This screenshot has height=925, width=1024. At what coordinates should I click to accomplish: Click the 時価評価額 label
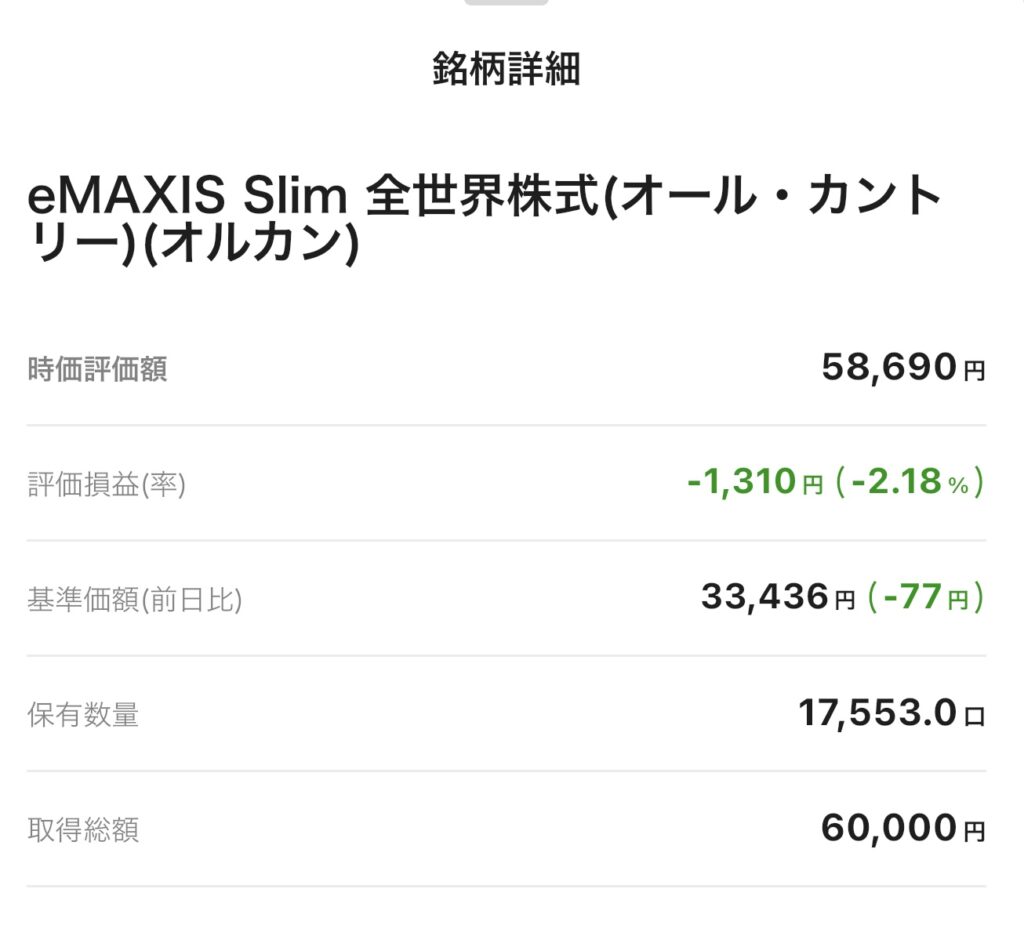97,369
